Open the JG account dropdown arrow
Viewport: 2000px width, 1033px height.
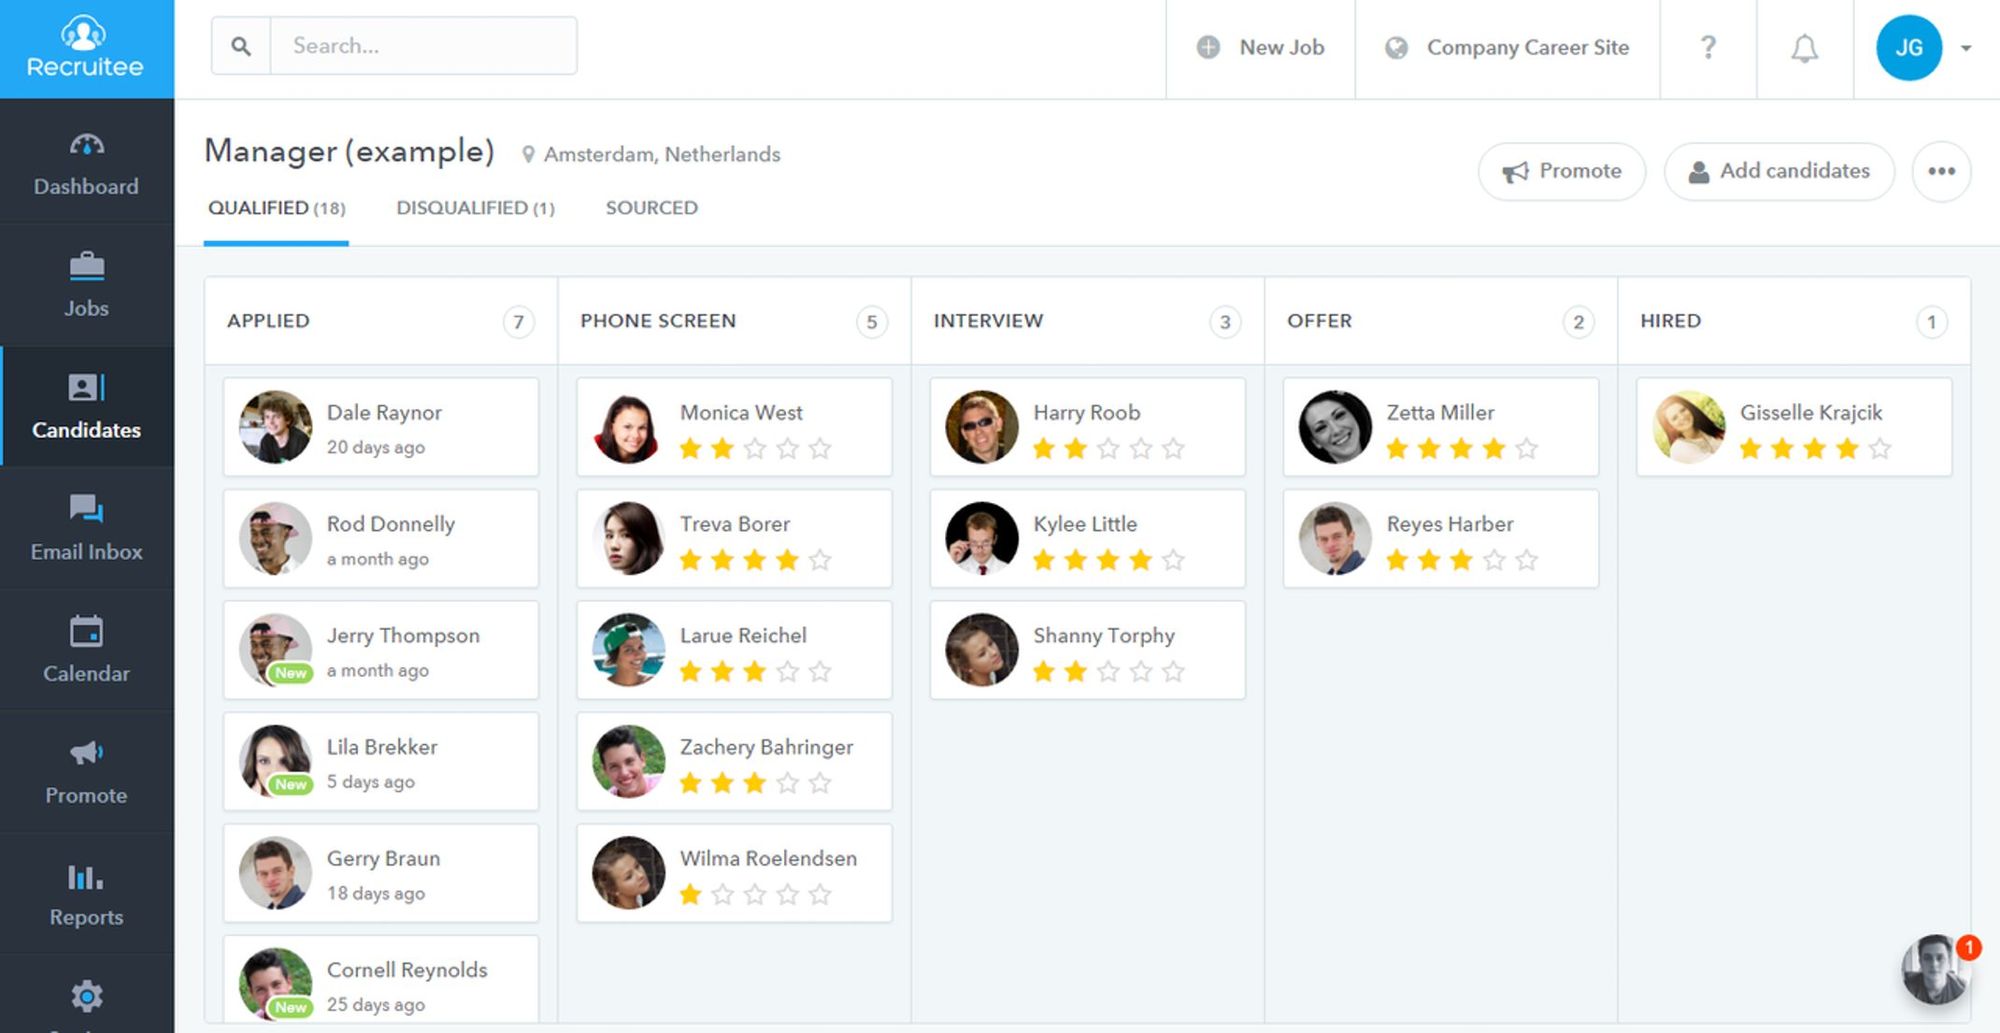(x=1966, y=47)
